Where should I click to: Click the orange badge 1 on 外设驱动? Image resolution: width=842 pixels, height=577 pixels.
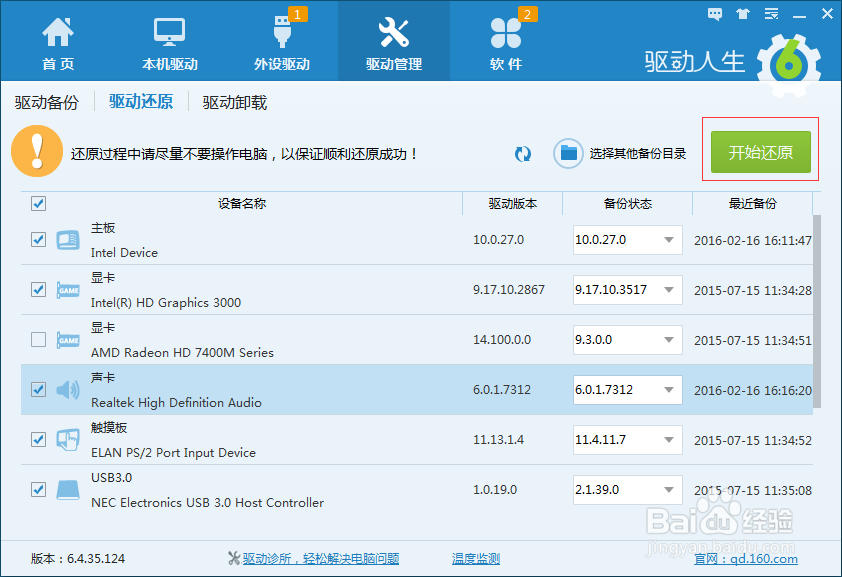[x=297, y=14]
